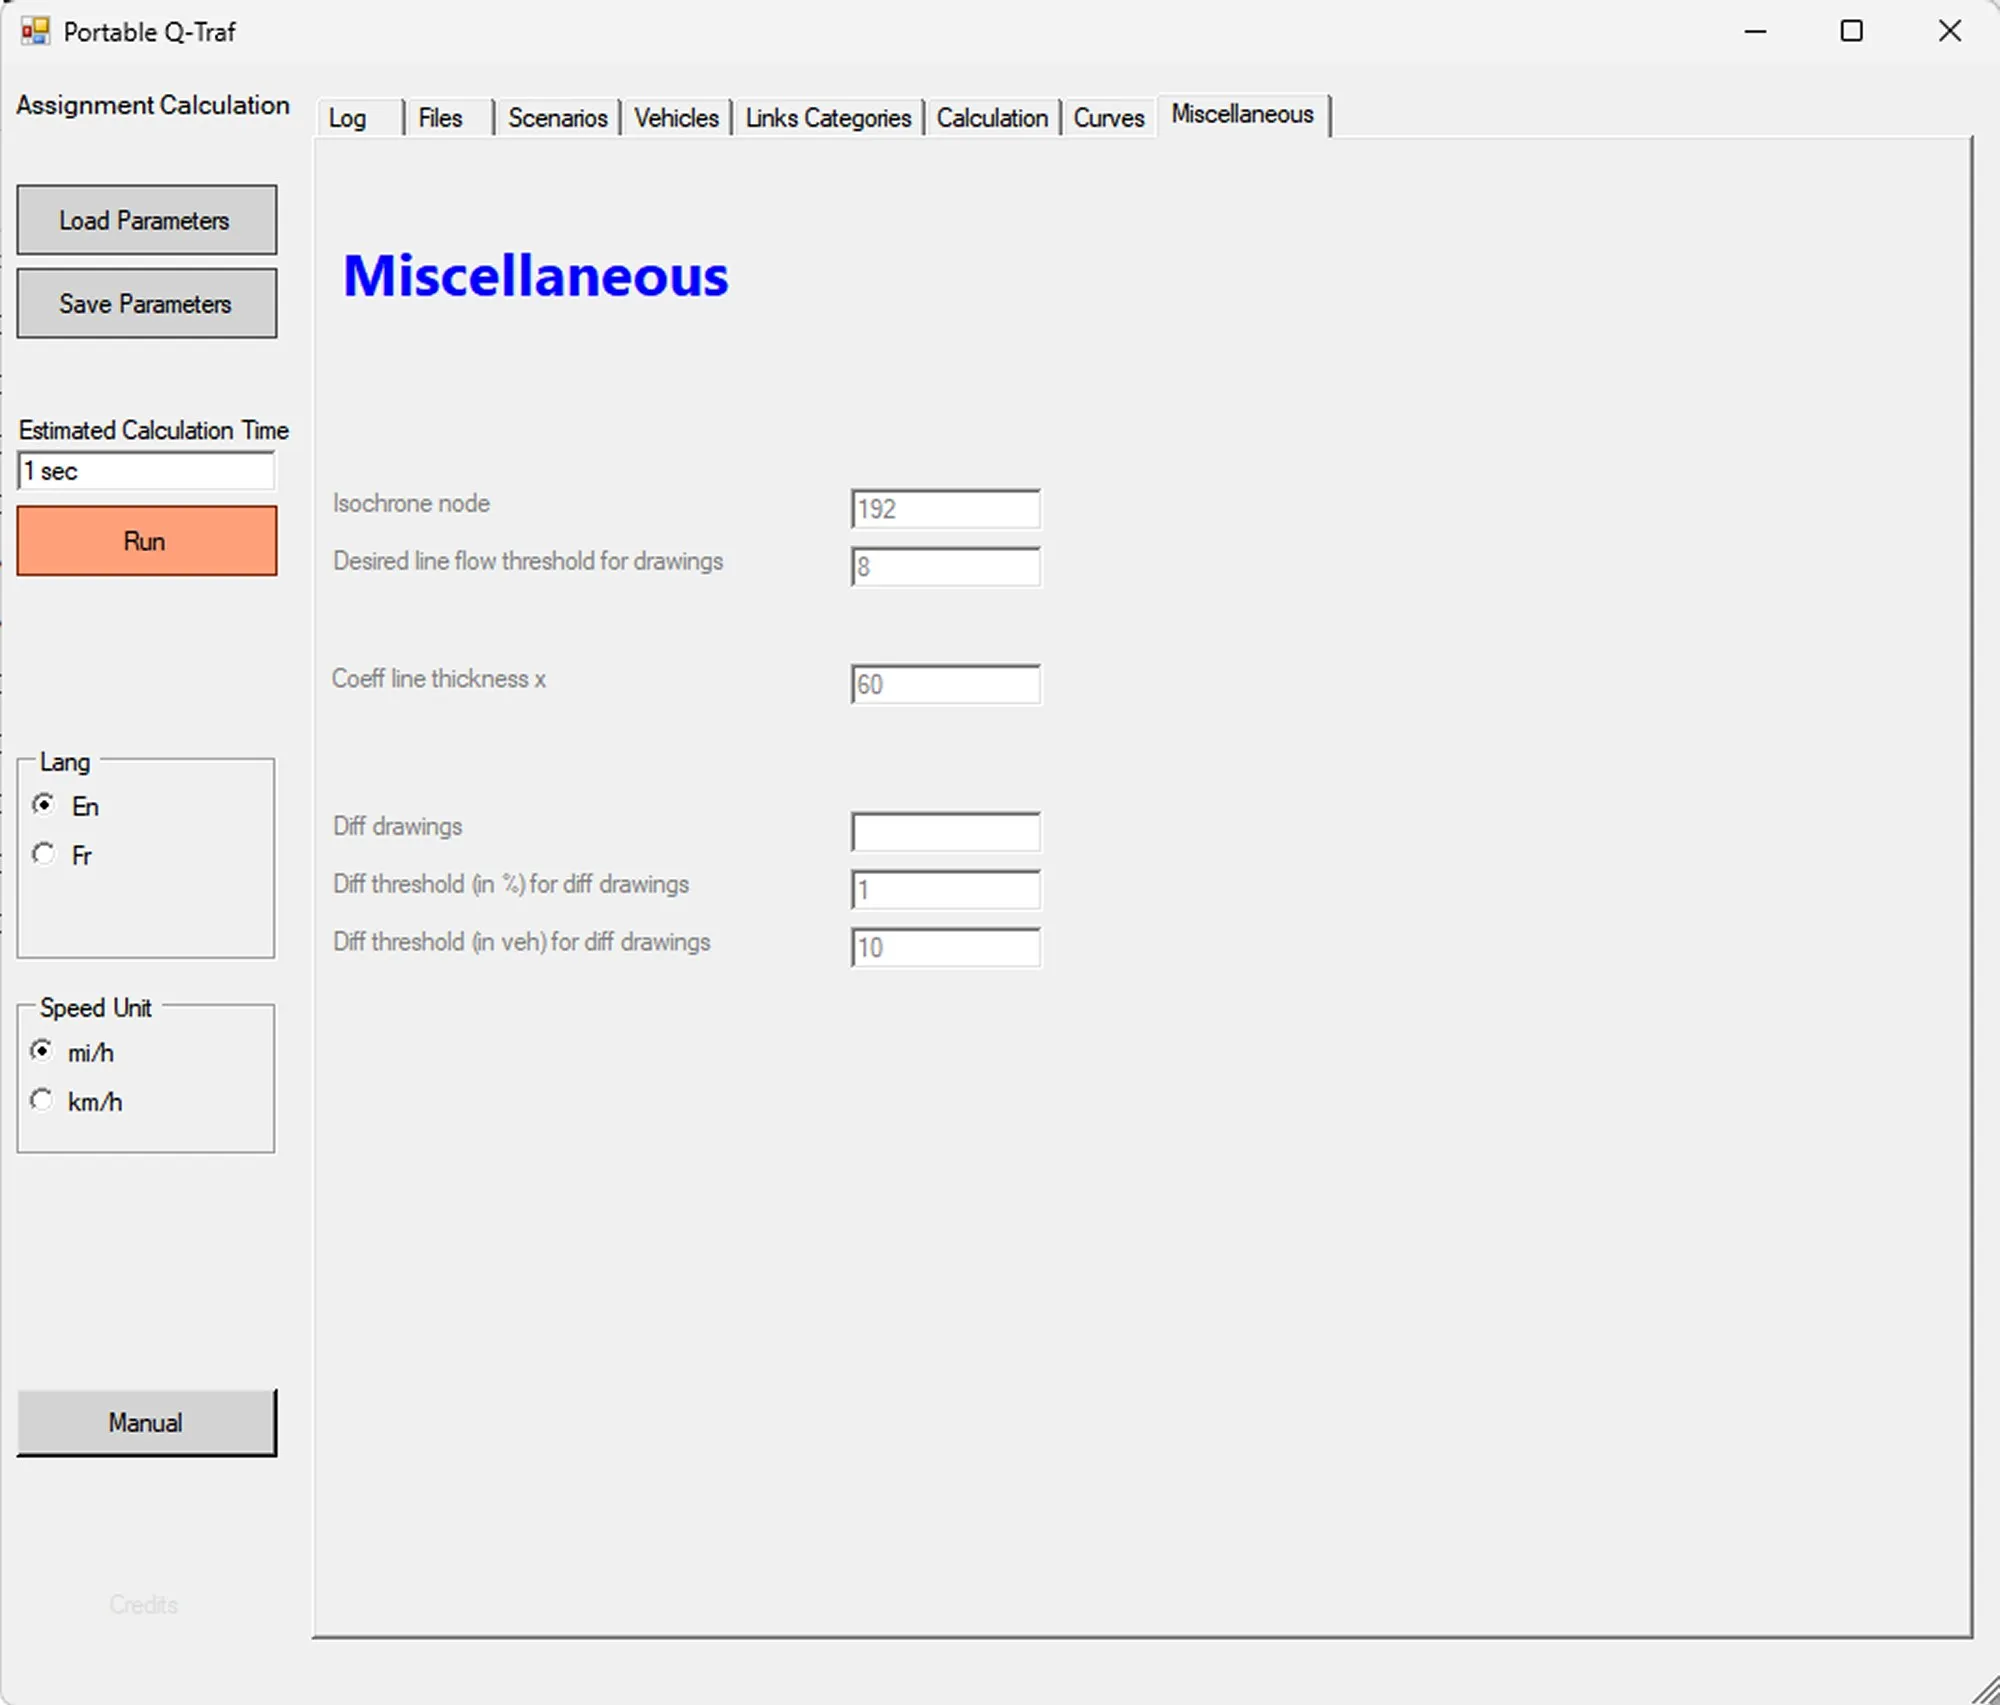Select the Miscellaneous tab

(1242, 114)
